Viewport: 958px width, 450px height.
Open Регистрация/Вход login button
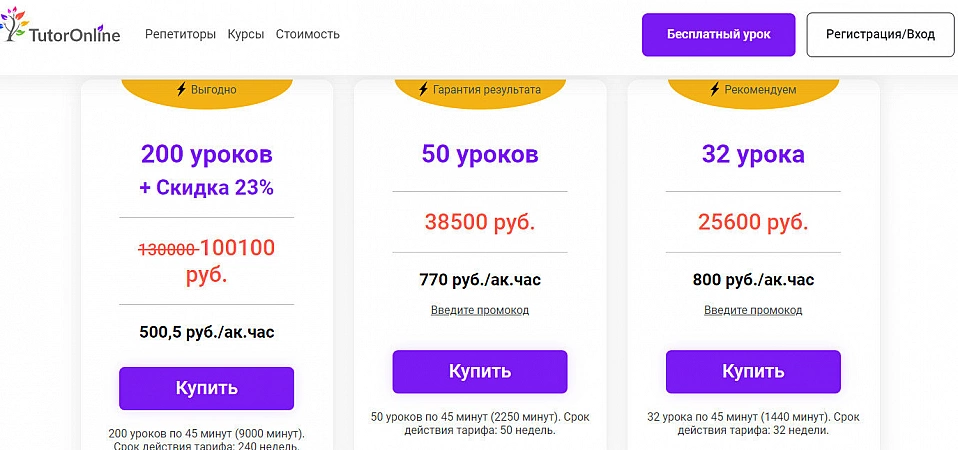point(880,35)
